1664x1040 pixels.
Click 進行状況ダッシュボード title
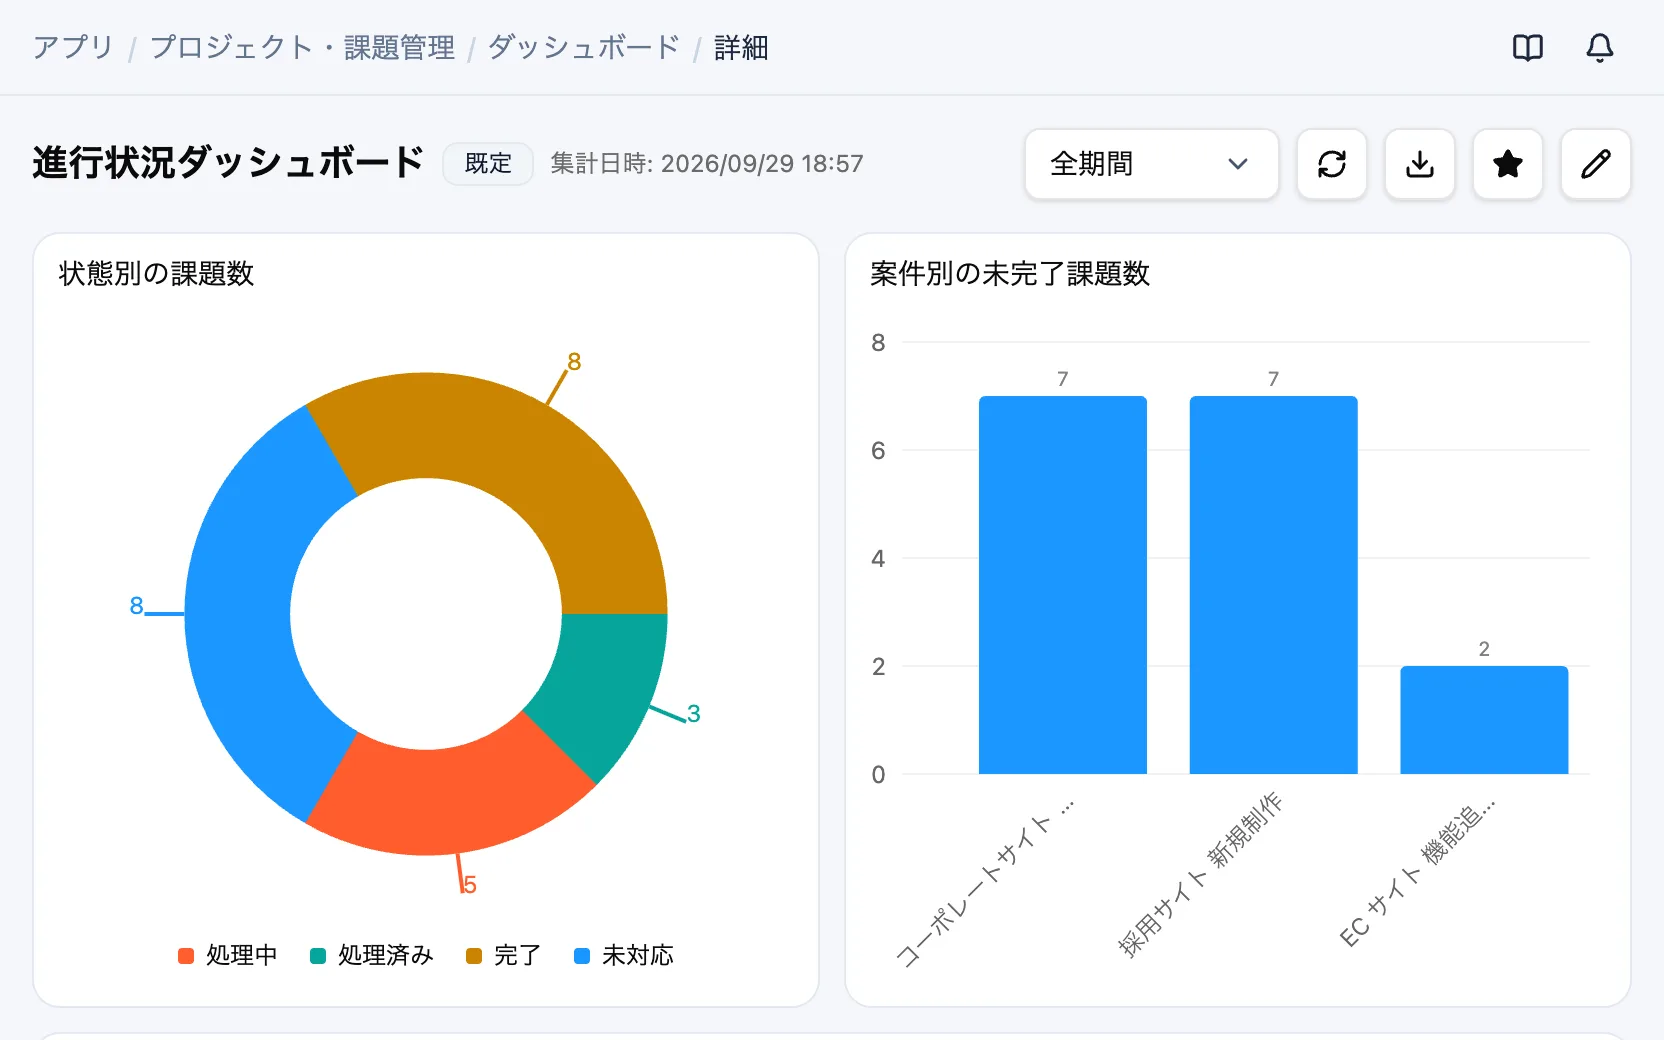pos(228,162)
